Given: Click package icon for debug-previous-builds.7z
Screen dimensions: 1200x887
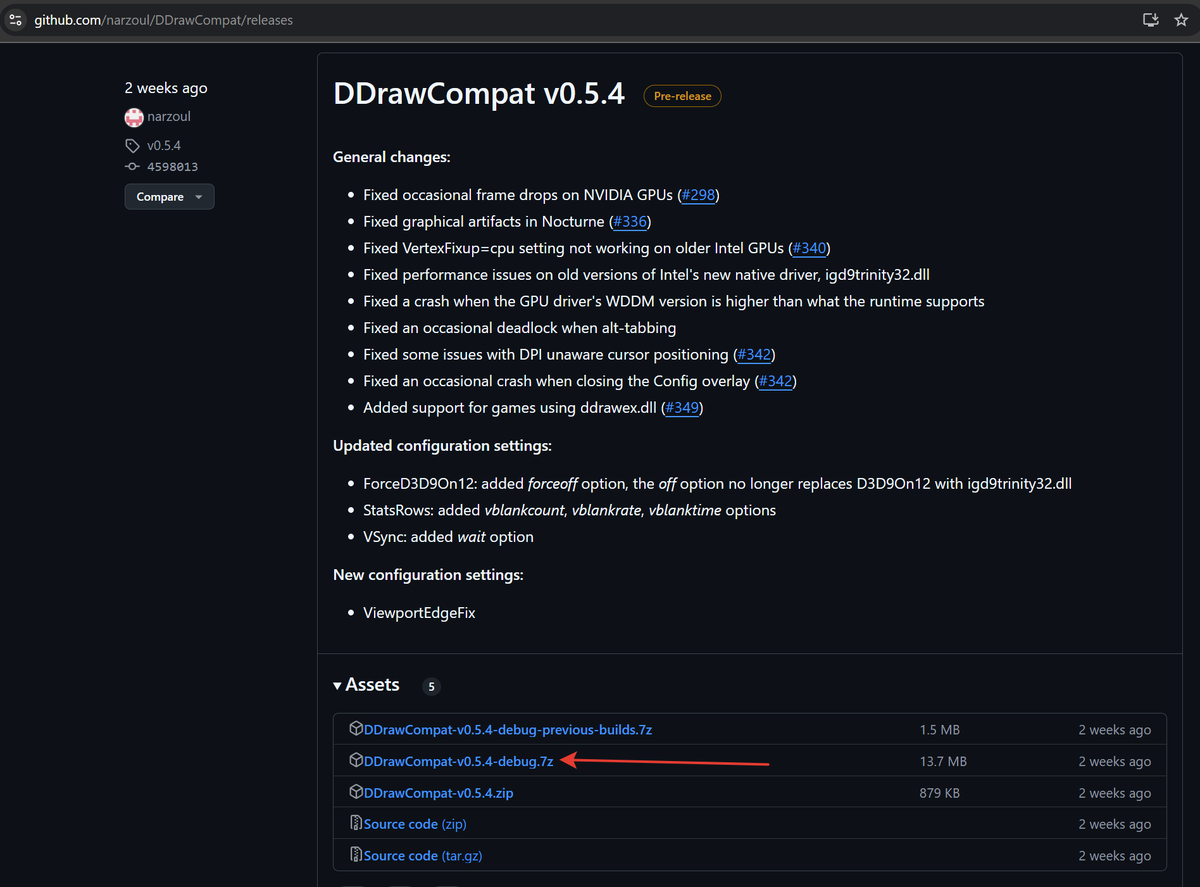Looking at the screenshot, I should pos(355,729).
